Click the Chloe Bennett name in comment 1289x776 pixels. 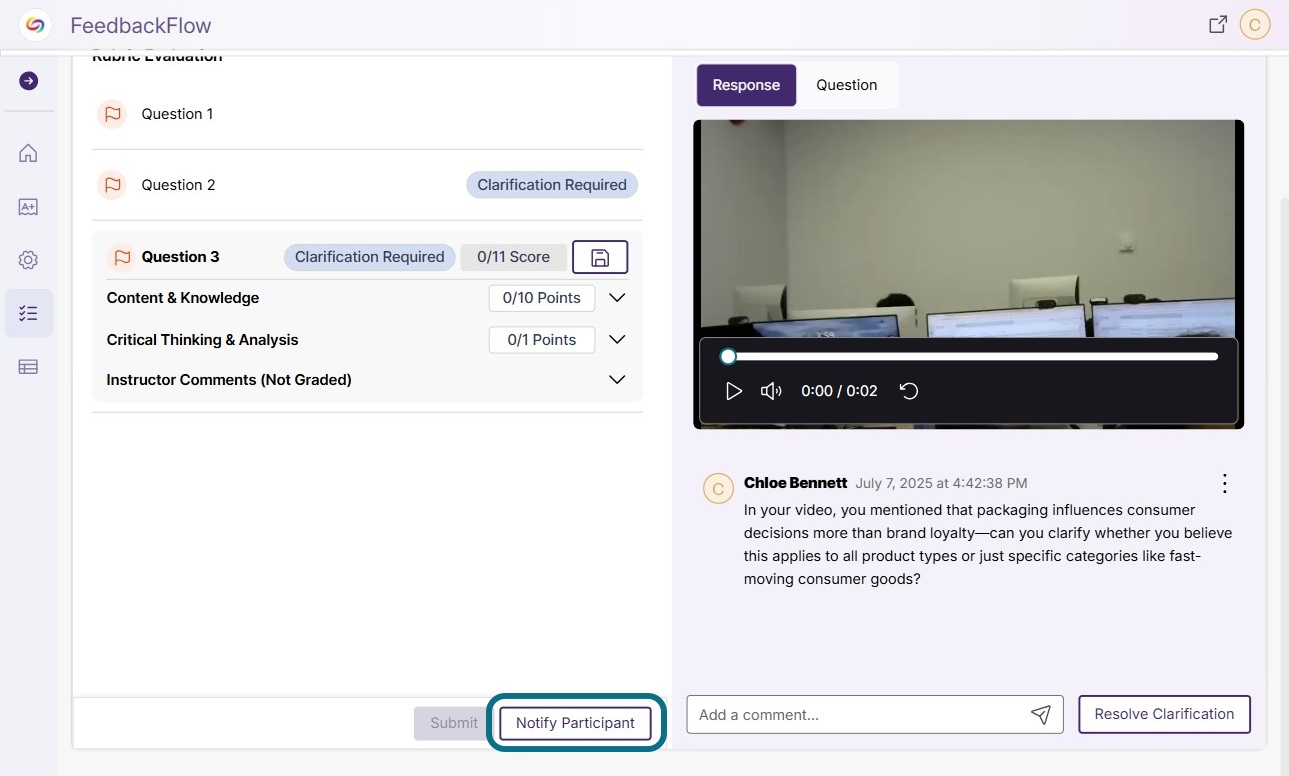pos(795,483)
